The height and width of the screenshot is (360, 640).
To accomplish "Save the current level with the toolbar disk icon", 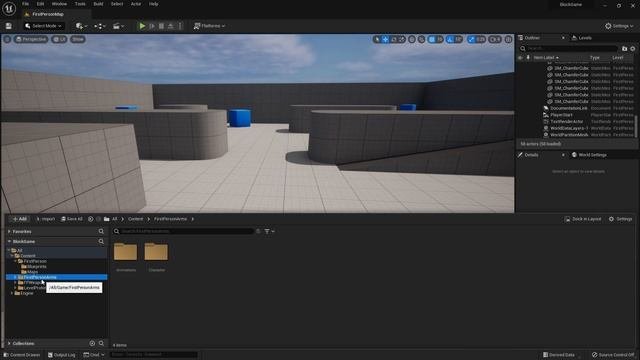I will [9, 26].
